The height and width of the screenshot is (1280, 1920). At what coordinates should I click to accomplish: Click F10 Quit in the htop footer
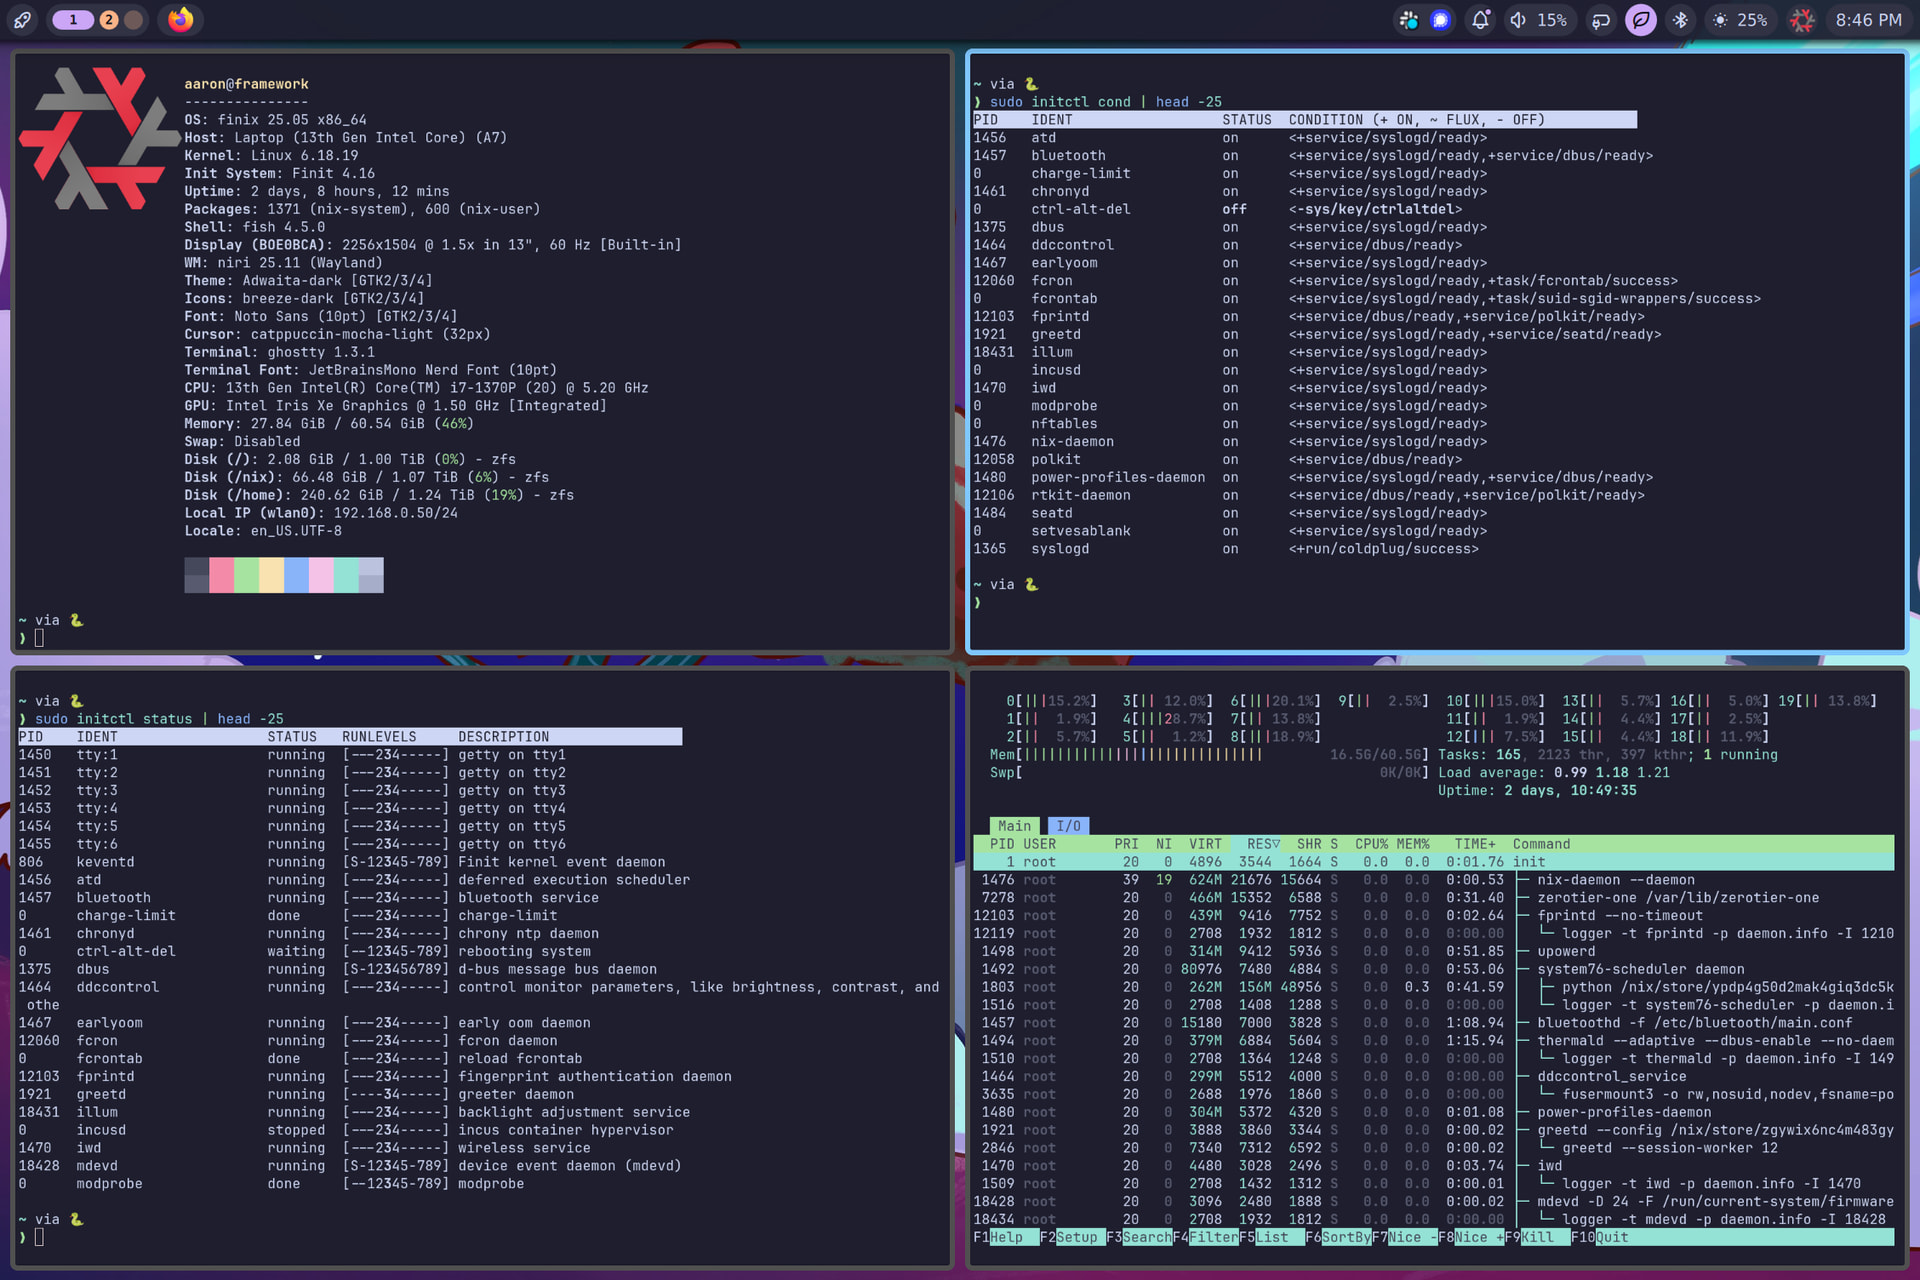point(1611,1237)
